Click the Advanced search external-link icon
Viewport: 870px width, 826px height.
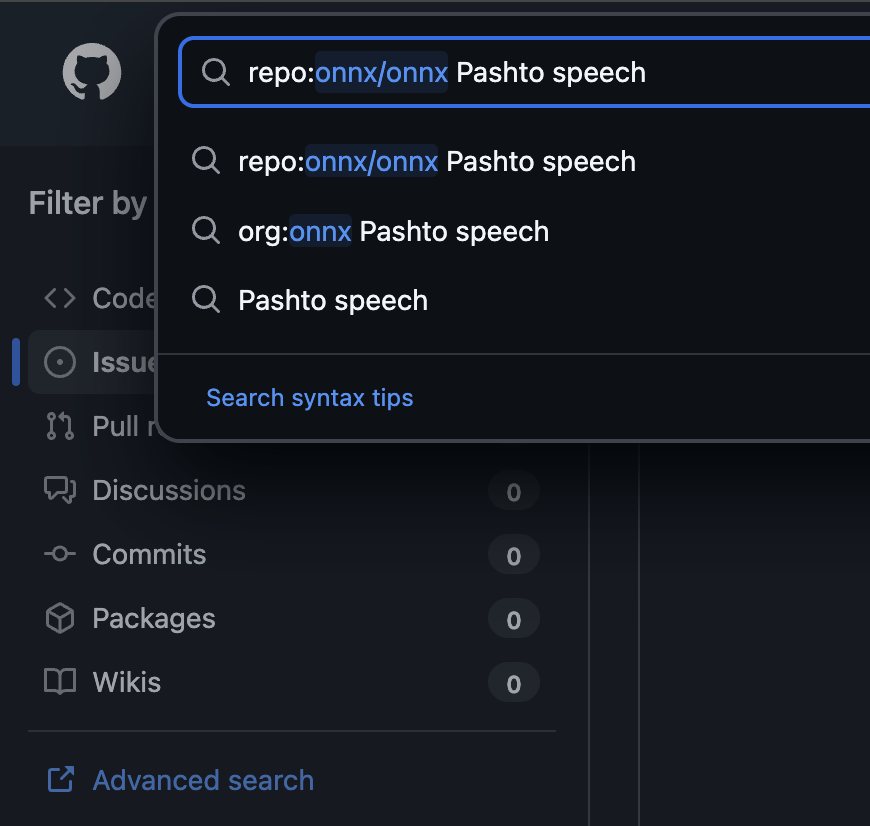61,780
